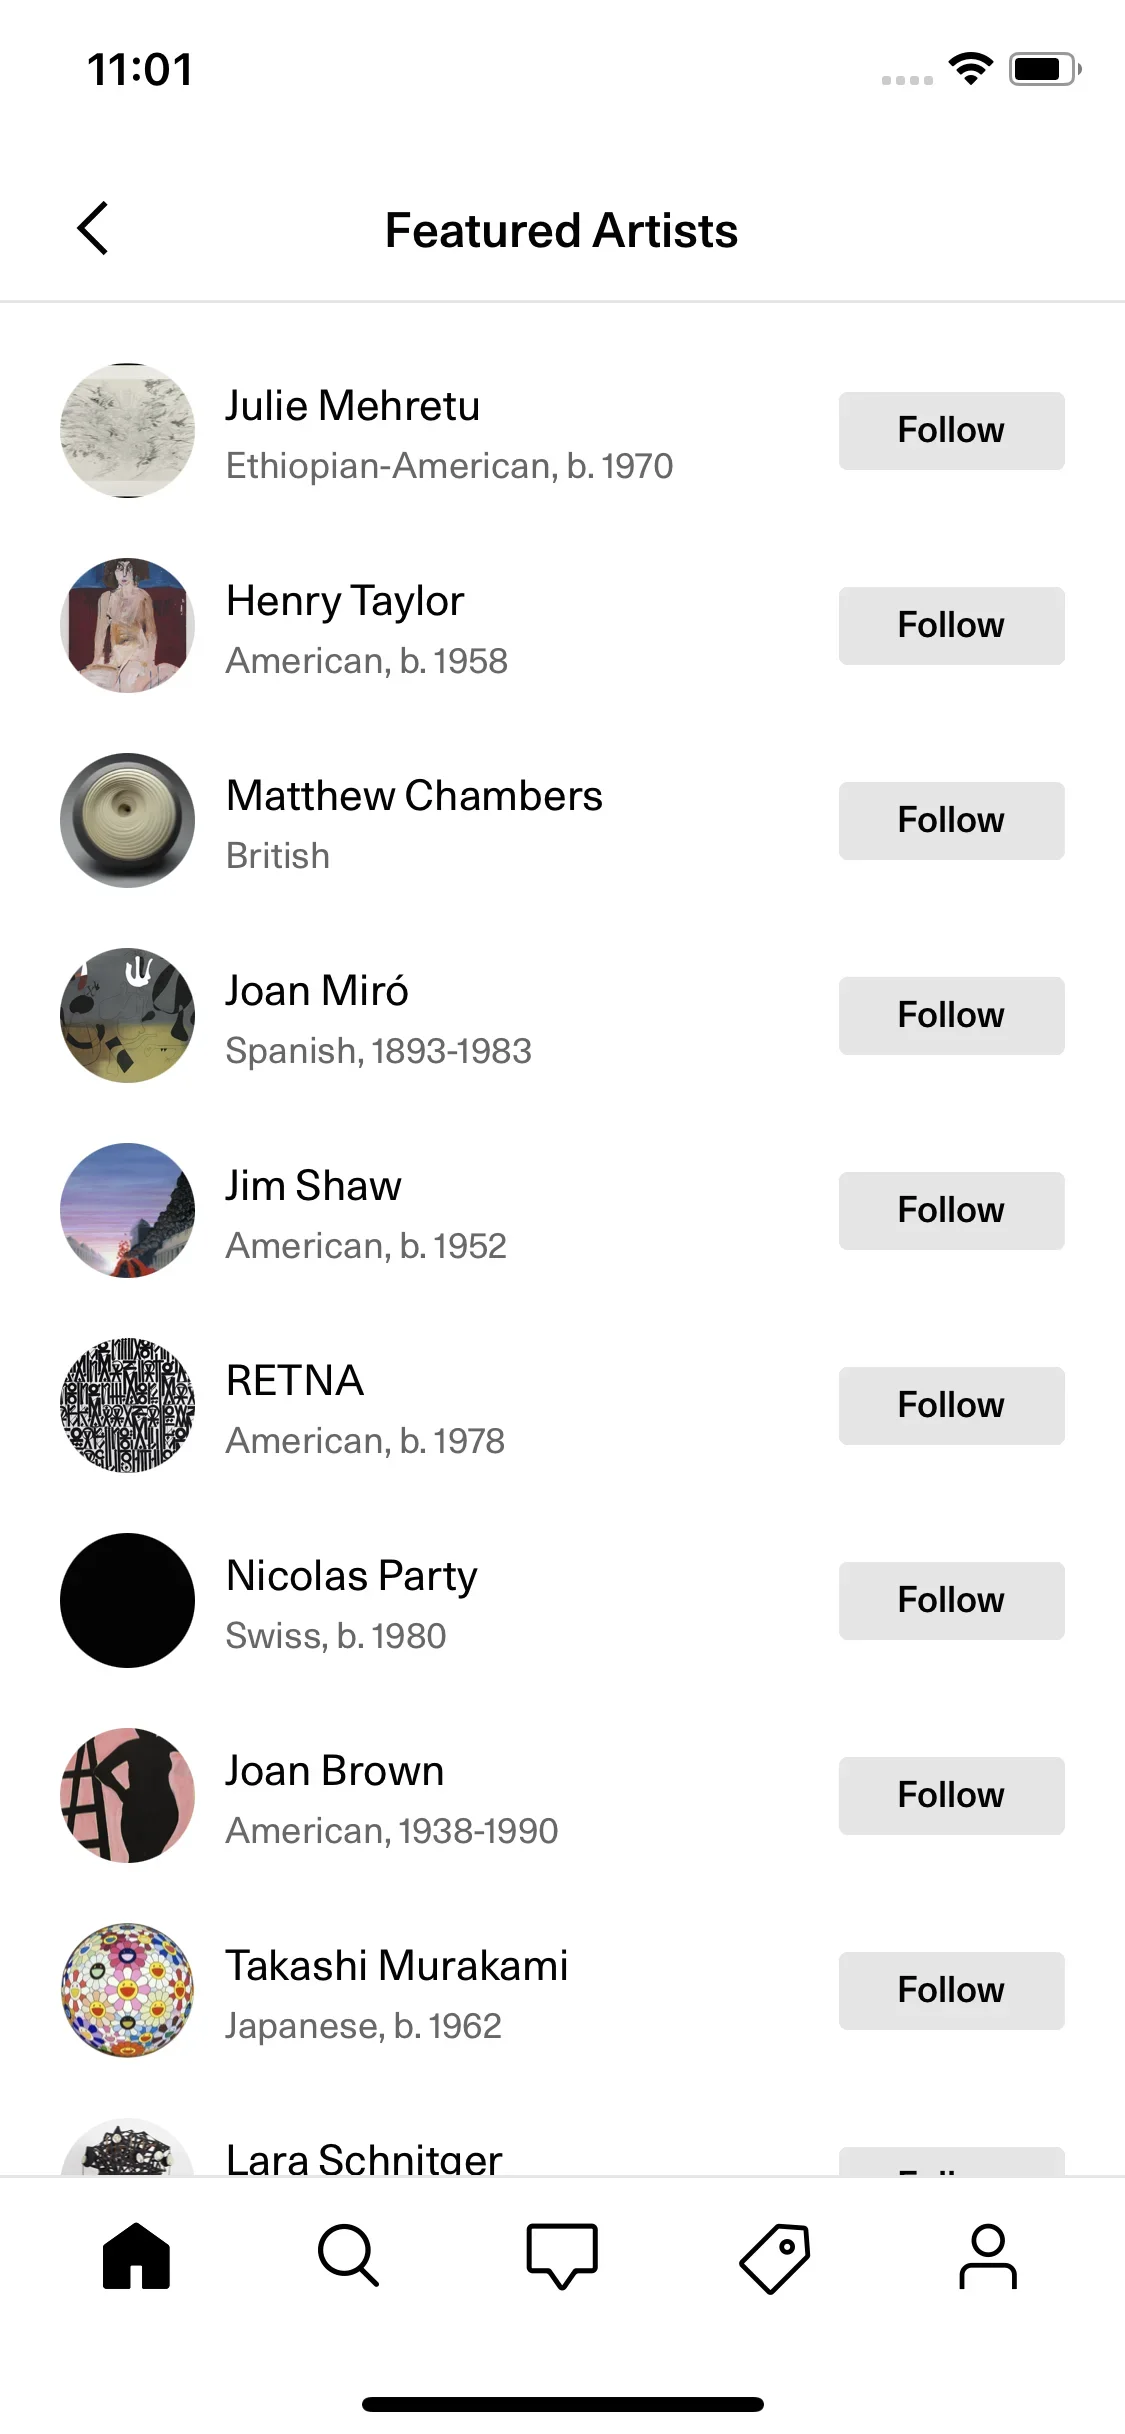Follow Matthew Chambers

click(x=951, y=820)
